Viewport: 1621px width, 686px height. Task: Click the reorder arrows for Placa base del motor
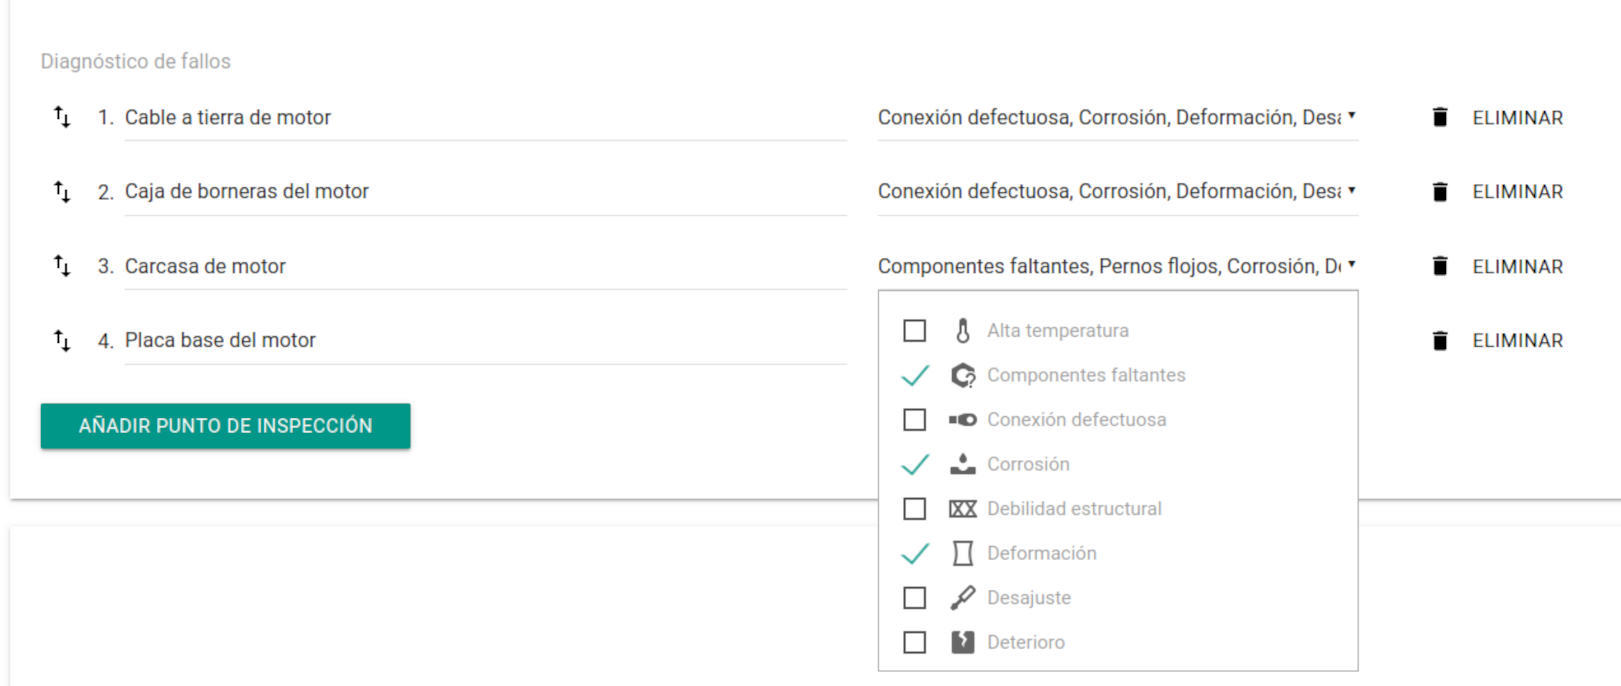(62, 341)
